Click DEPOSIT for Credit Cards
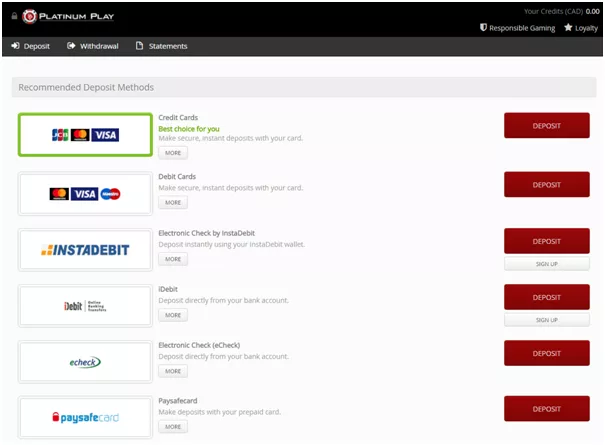This screenshot has width=605, height=445. coord(547,125)
